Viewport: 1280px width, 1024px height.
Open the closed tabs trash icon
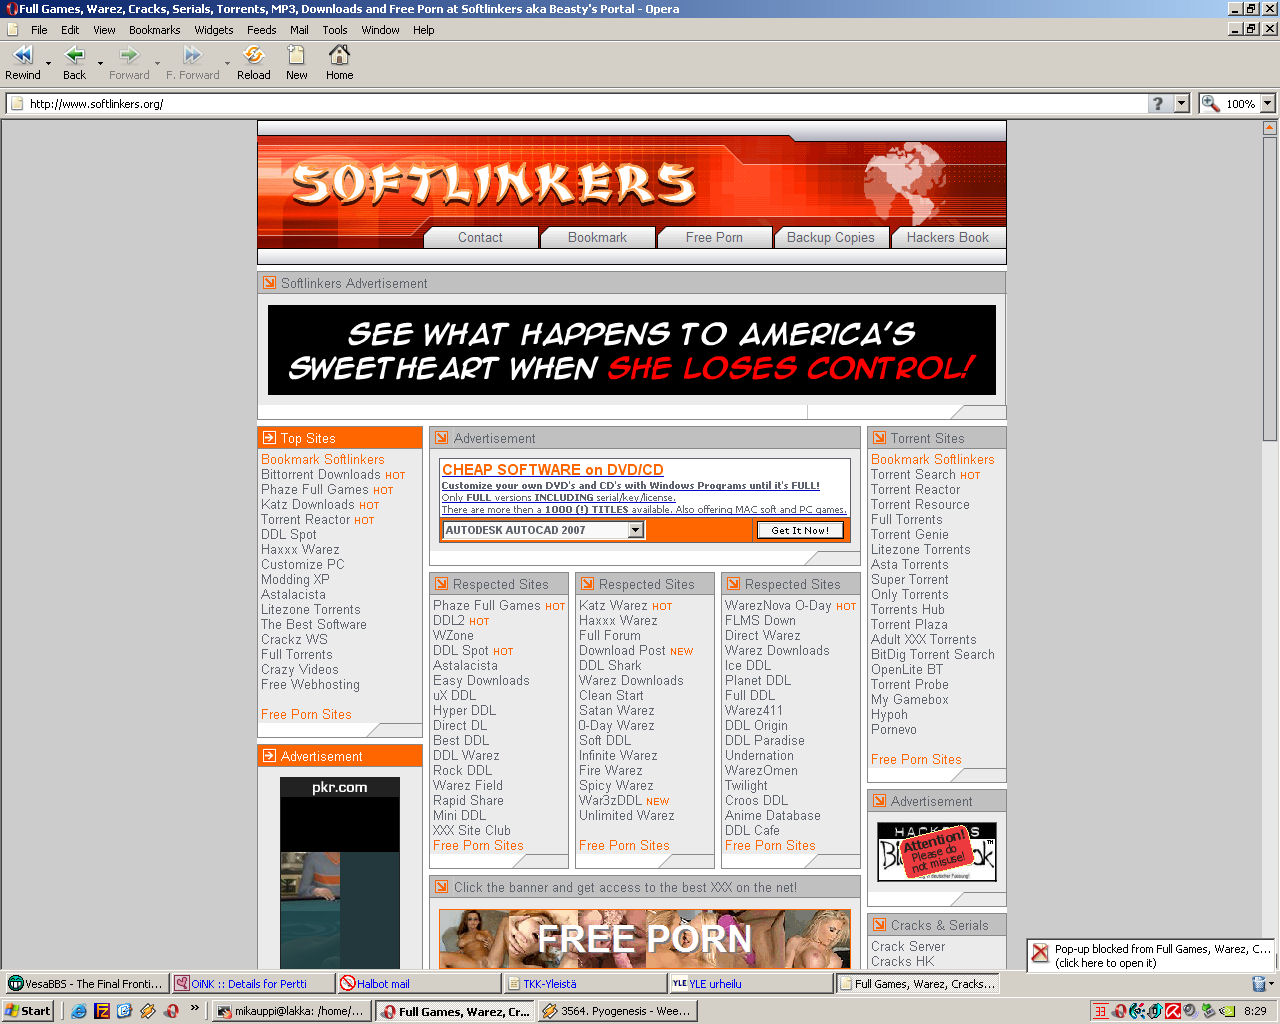pyautogui.click(x=1259, y=984)
